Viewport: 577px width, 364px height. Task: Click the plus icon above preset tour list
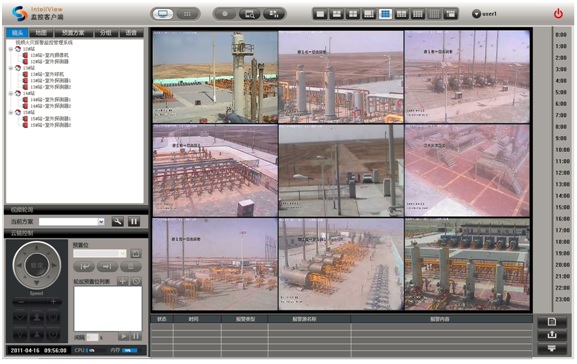tap(123, 281)
